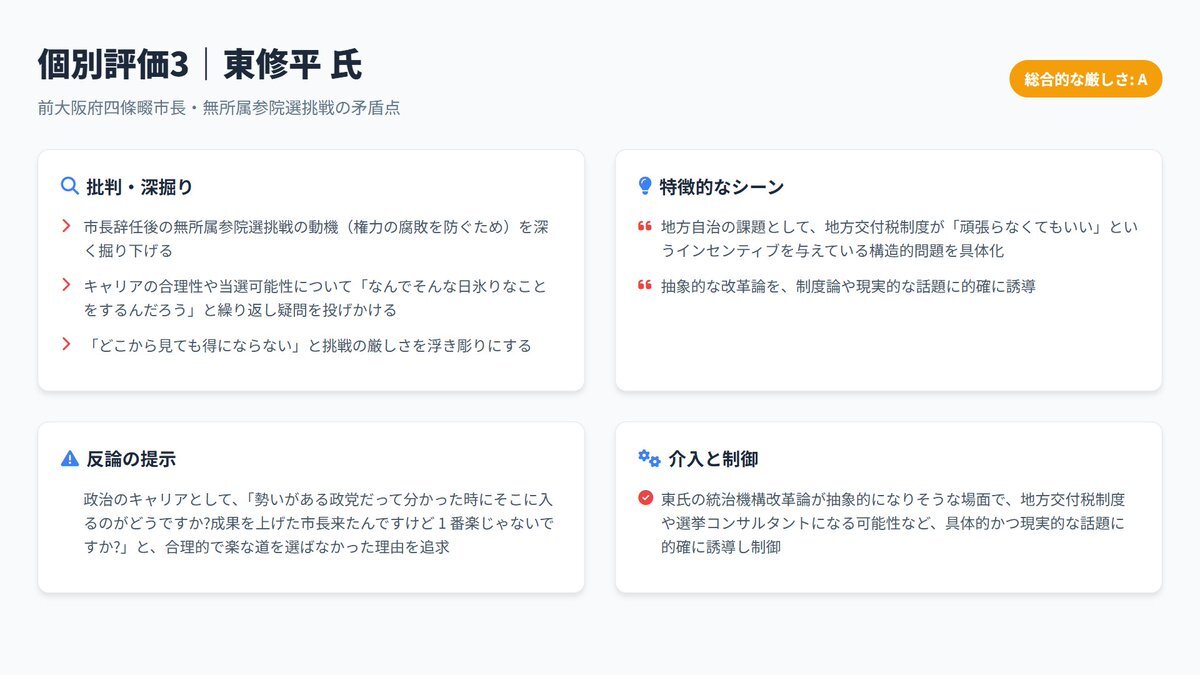The height and width of the screenshot is (675, 1200).
Task: Click the bullet text 抽象的な改革論を、制度論
Action: point(848,287)
